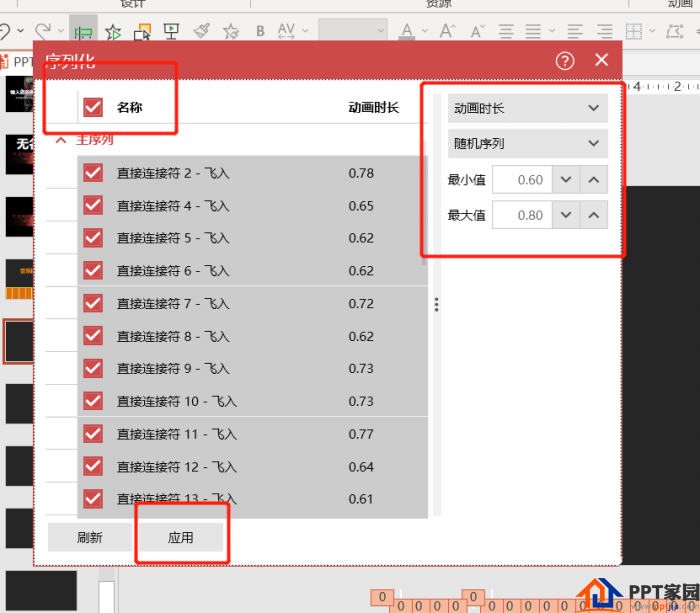Click the table grid icon in toolbar
This screenshot has width=700, height=613.
(634, 31)
